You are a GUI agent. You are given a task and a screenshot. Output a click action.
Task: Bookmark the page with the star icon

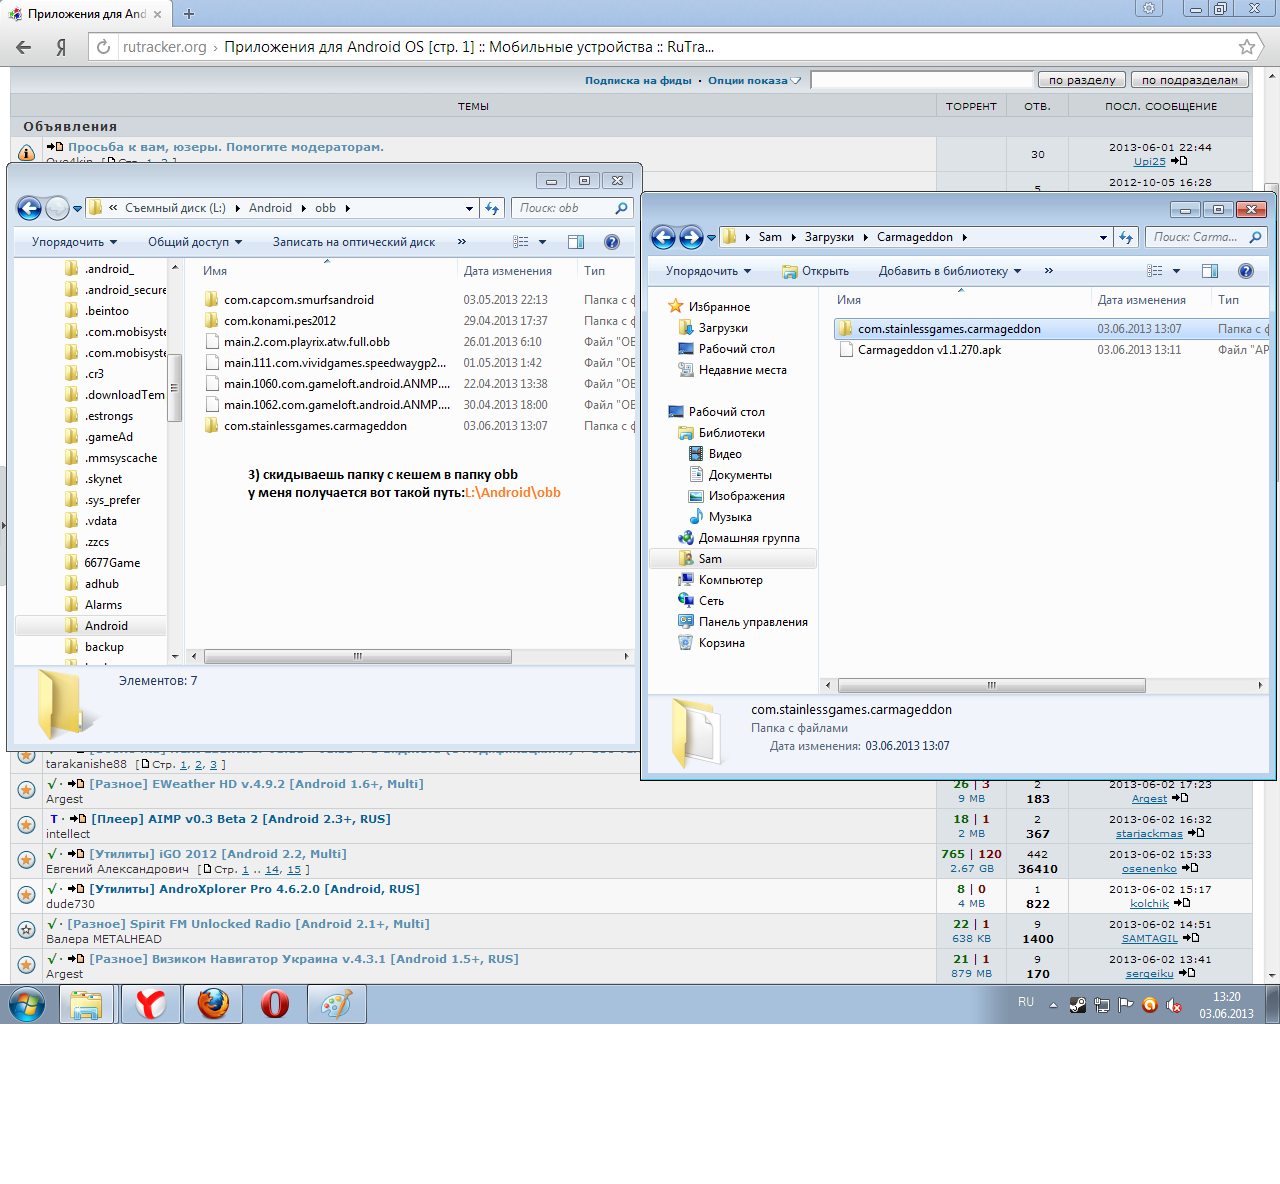click(1246, 47)
